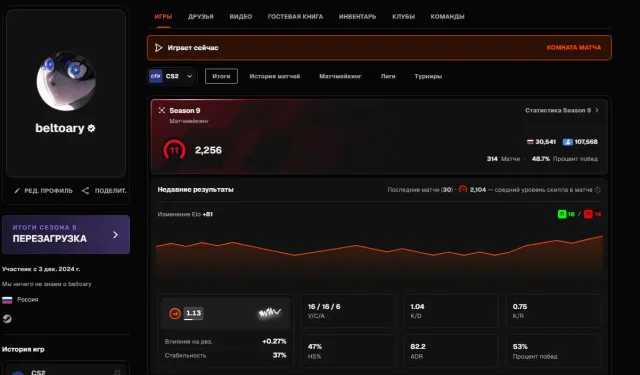Click the info icon in История игр CS2 row

click(x=117, y=372)
